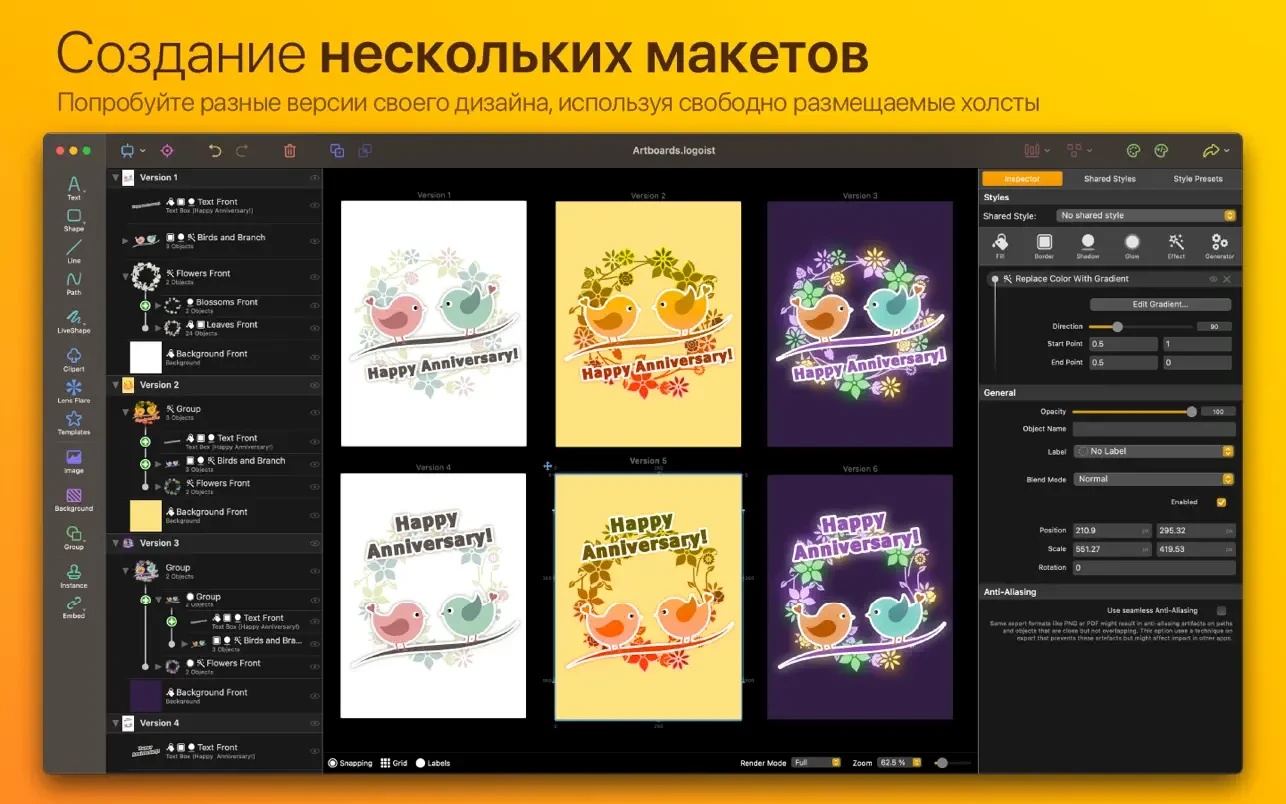Open the Shared Style dropdown
This screenshot has width=1286, height=804.
pos(1146,215)
